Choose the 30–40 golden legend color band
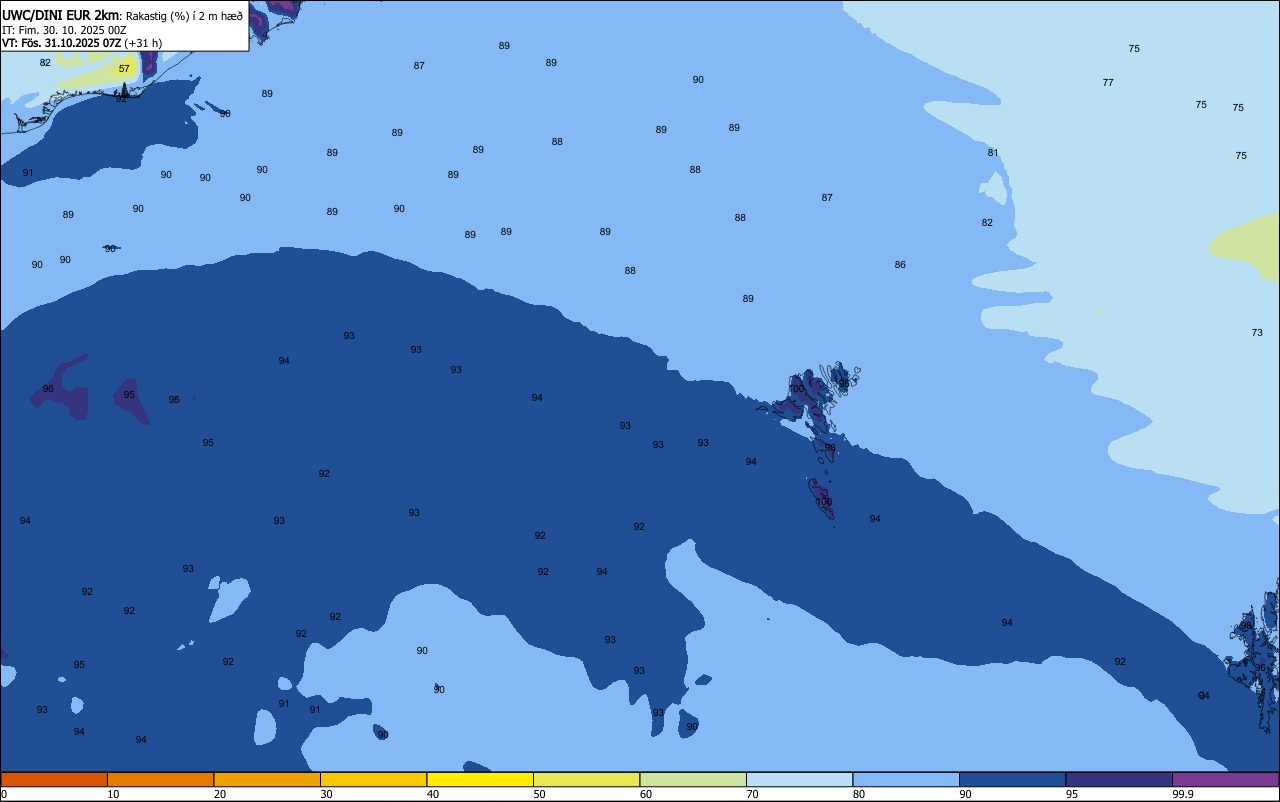 [373, 779]
